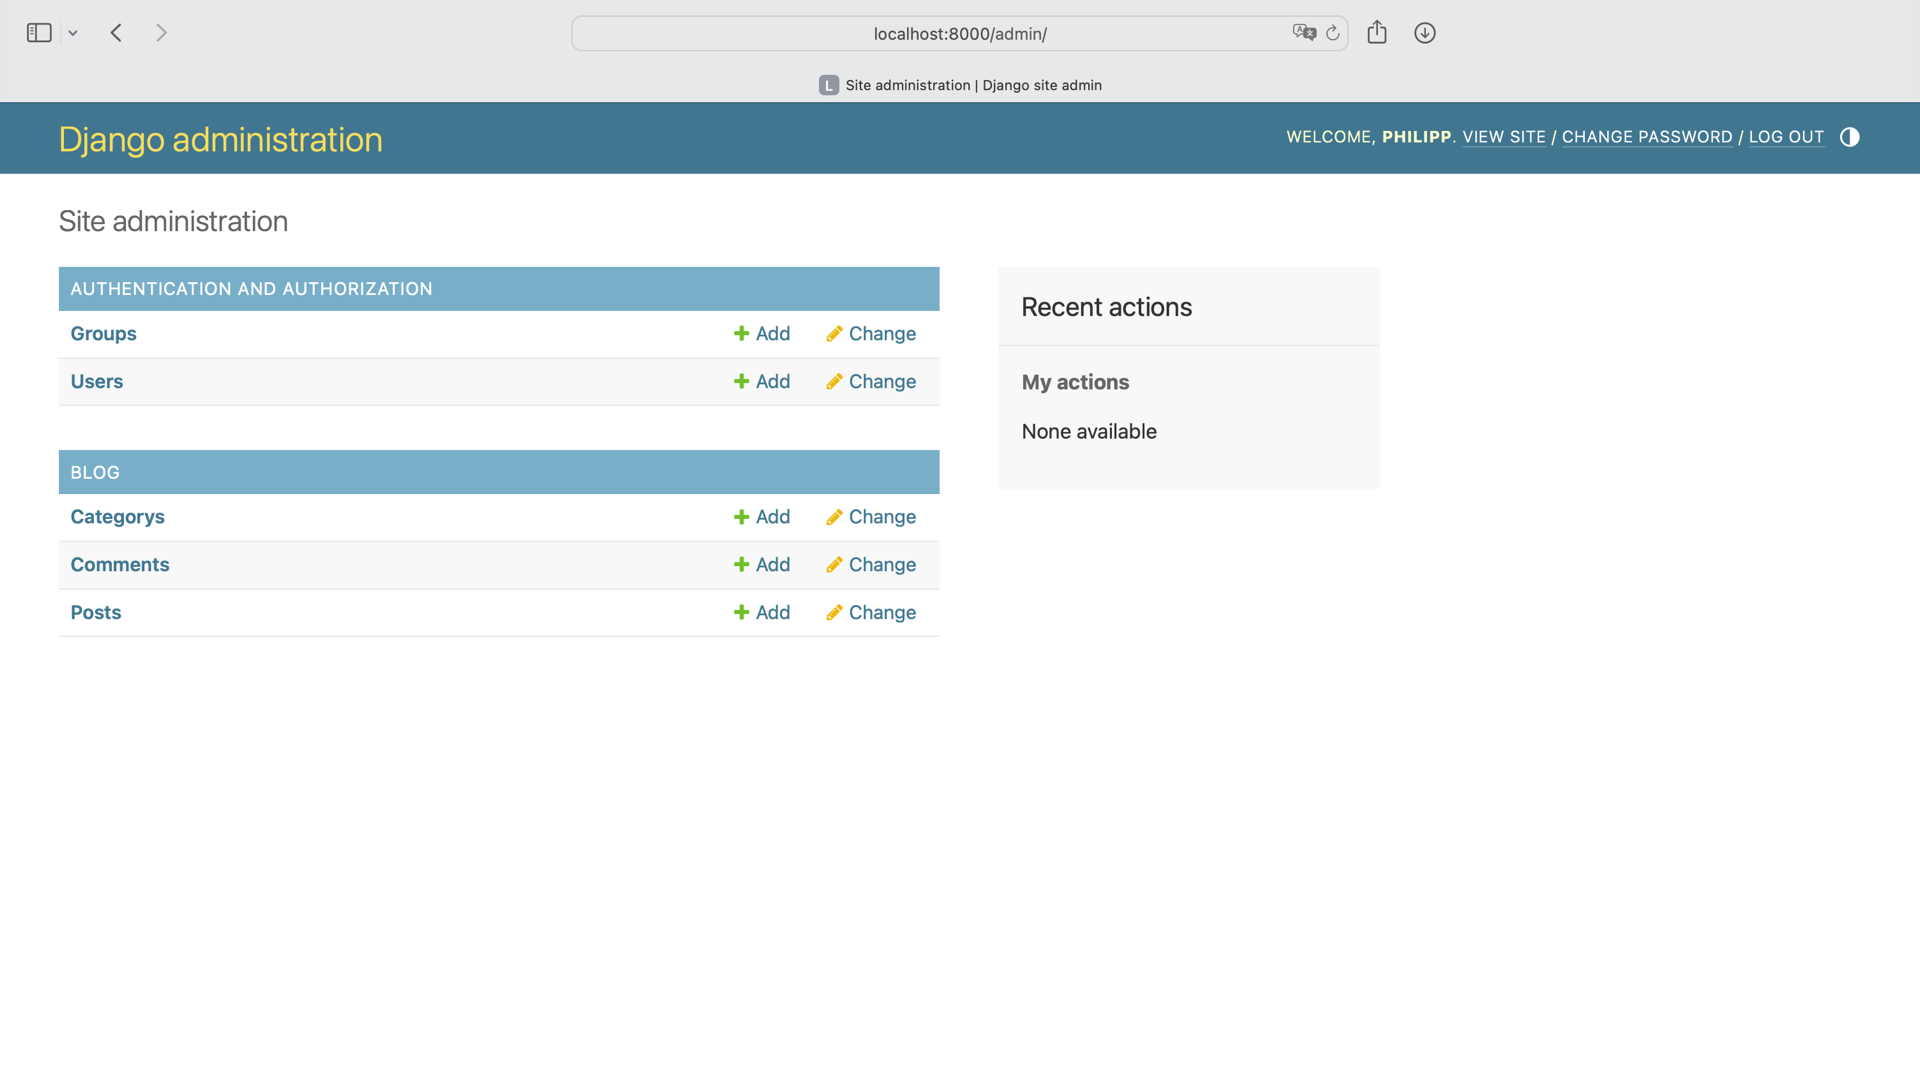1920x1080 pixels.
Task: Add a new User
Action: coord(762,382)
